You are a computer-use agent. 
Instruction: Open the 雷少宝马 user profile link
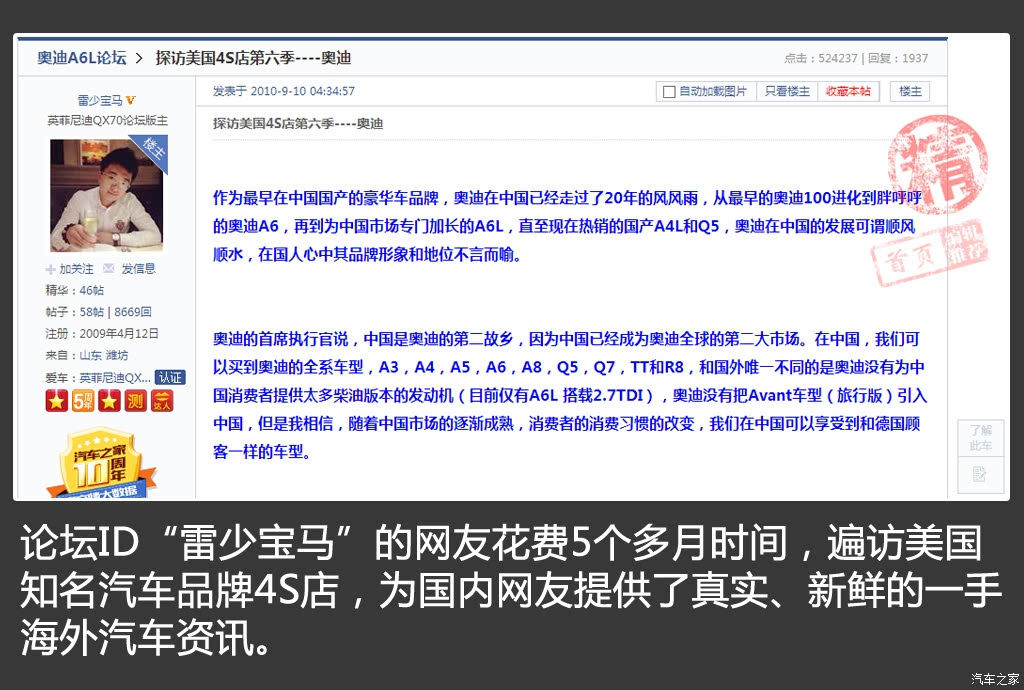[100, 101]
